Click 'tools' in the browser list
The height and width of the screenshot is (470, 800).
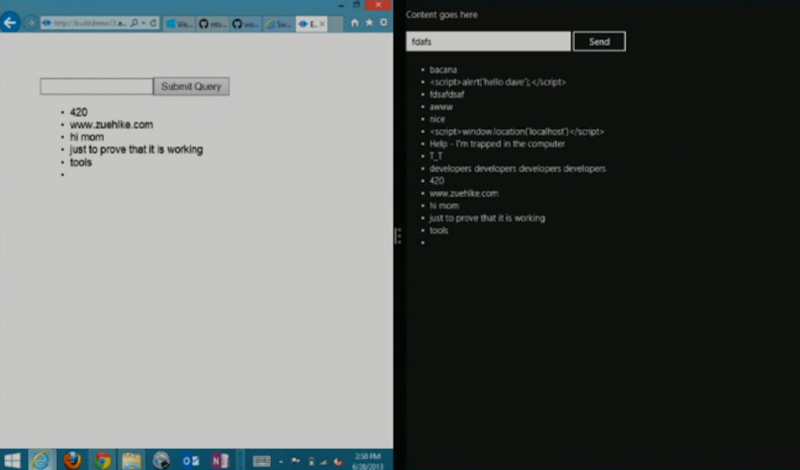click(x=81, y=162)
